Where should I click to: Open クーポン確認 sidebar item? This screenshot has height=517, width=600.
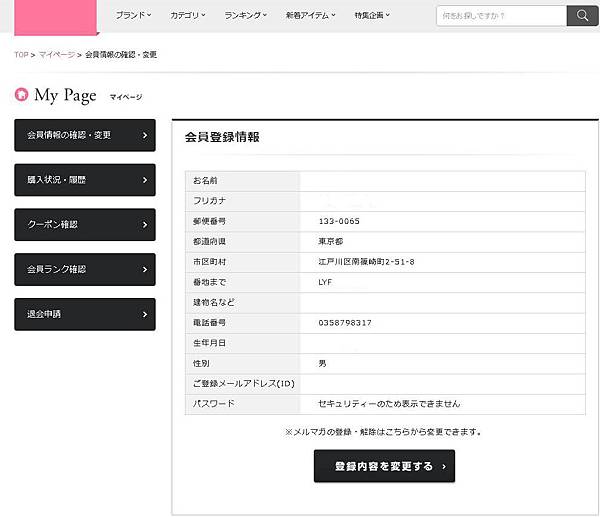[x=85, y=225]
